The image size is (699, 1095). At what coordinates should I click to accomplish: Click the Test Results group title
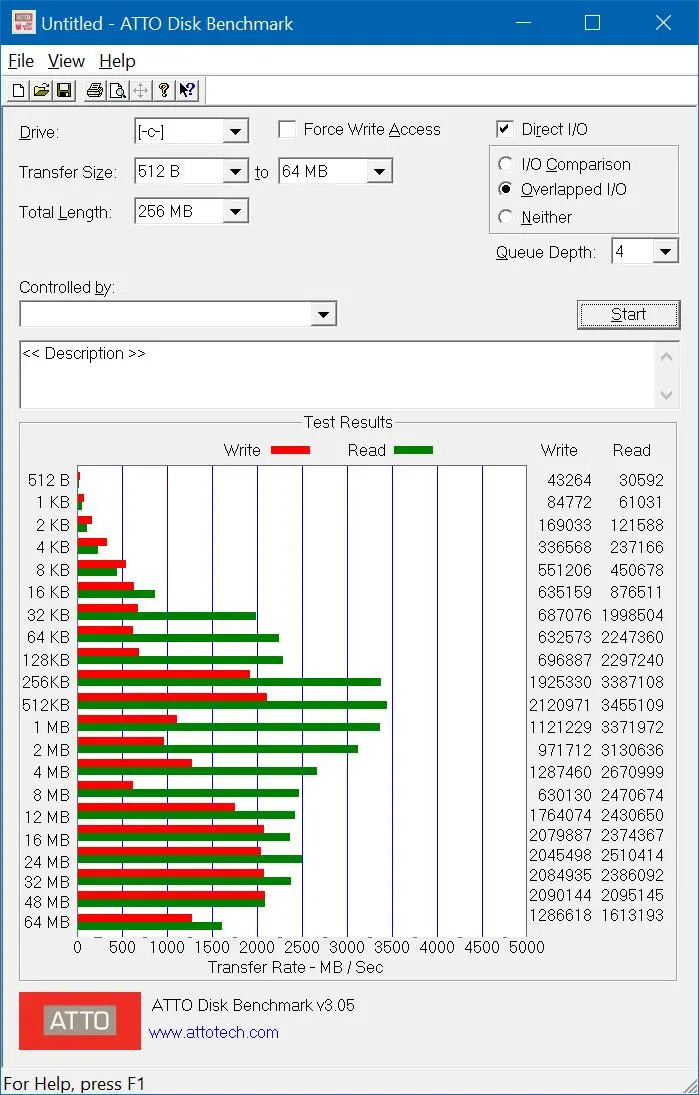pyautogui.click(x=348, y=422)
